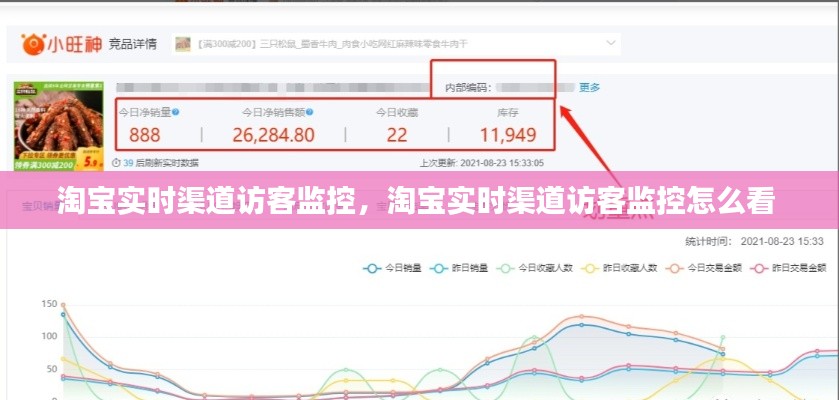Click the 小旺神 logo icon
The image size is (839, 400).
click(x=33, y=45)
